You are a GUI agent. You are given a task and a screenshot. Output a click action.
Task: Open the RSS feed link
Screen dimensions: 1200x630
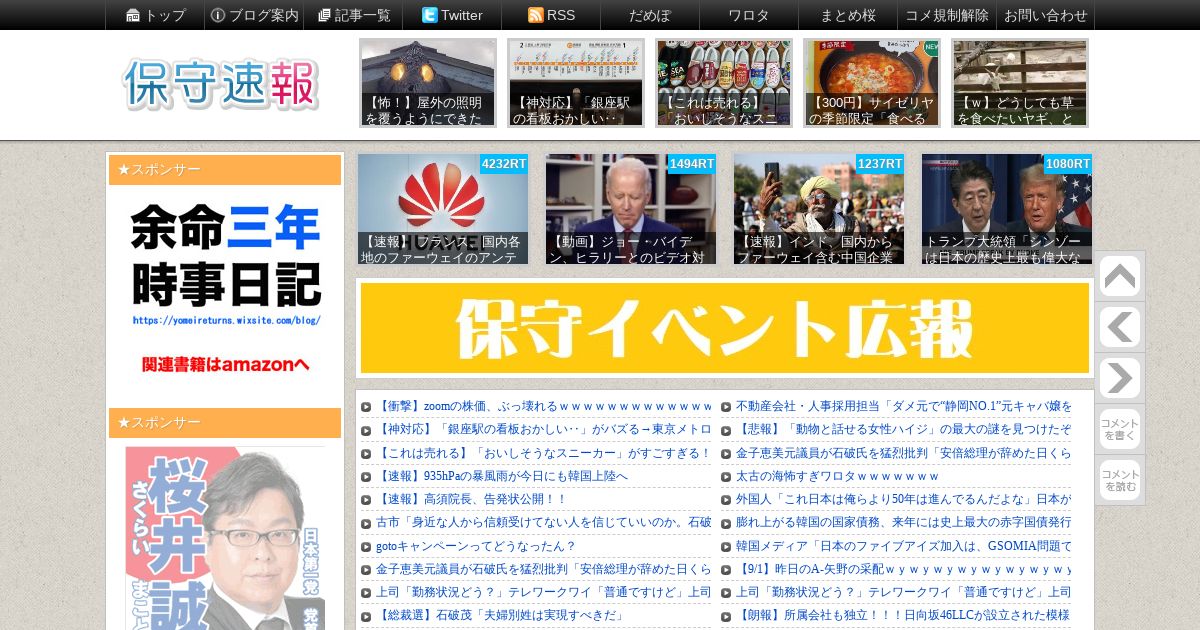tap(551, 15)
